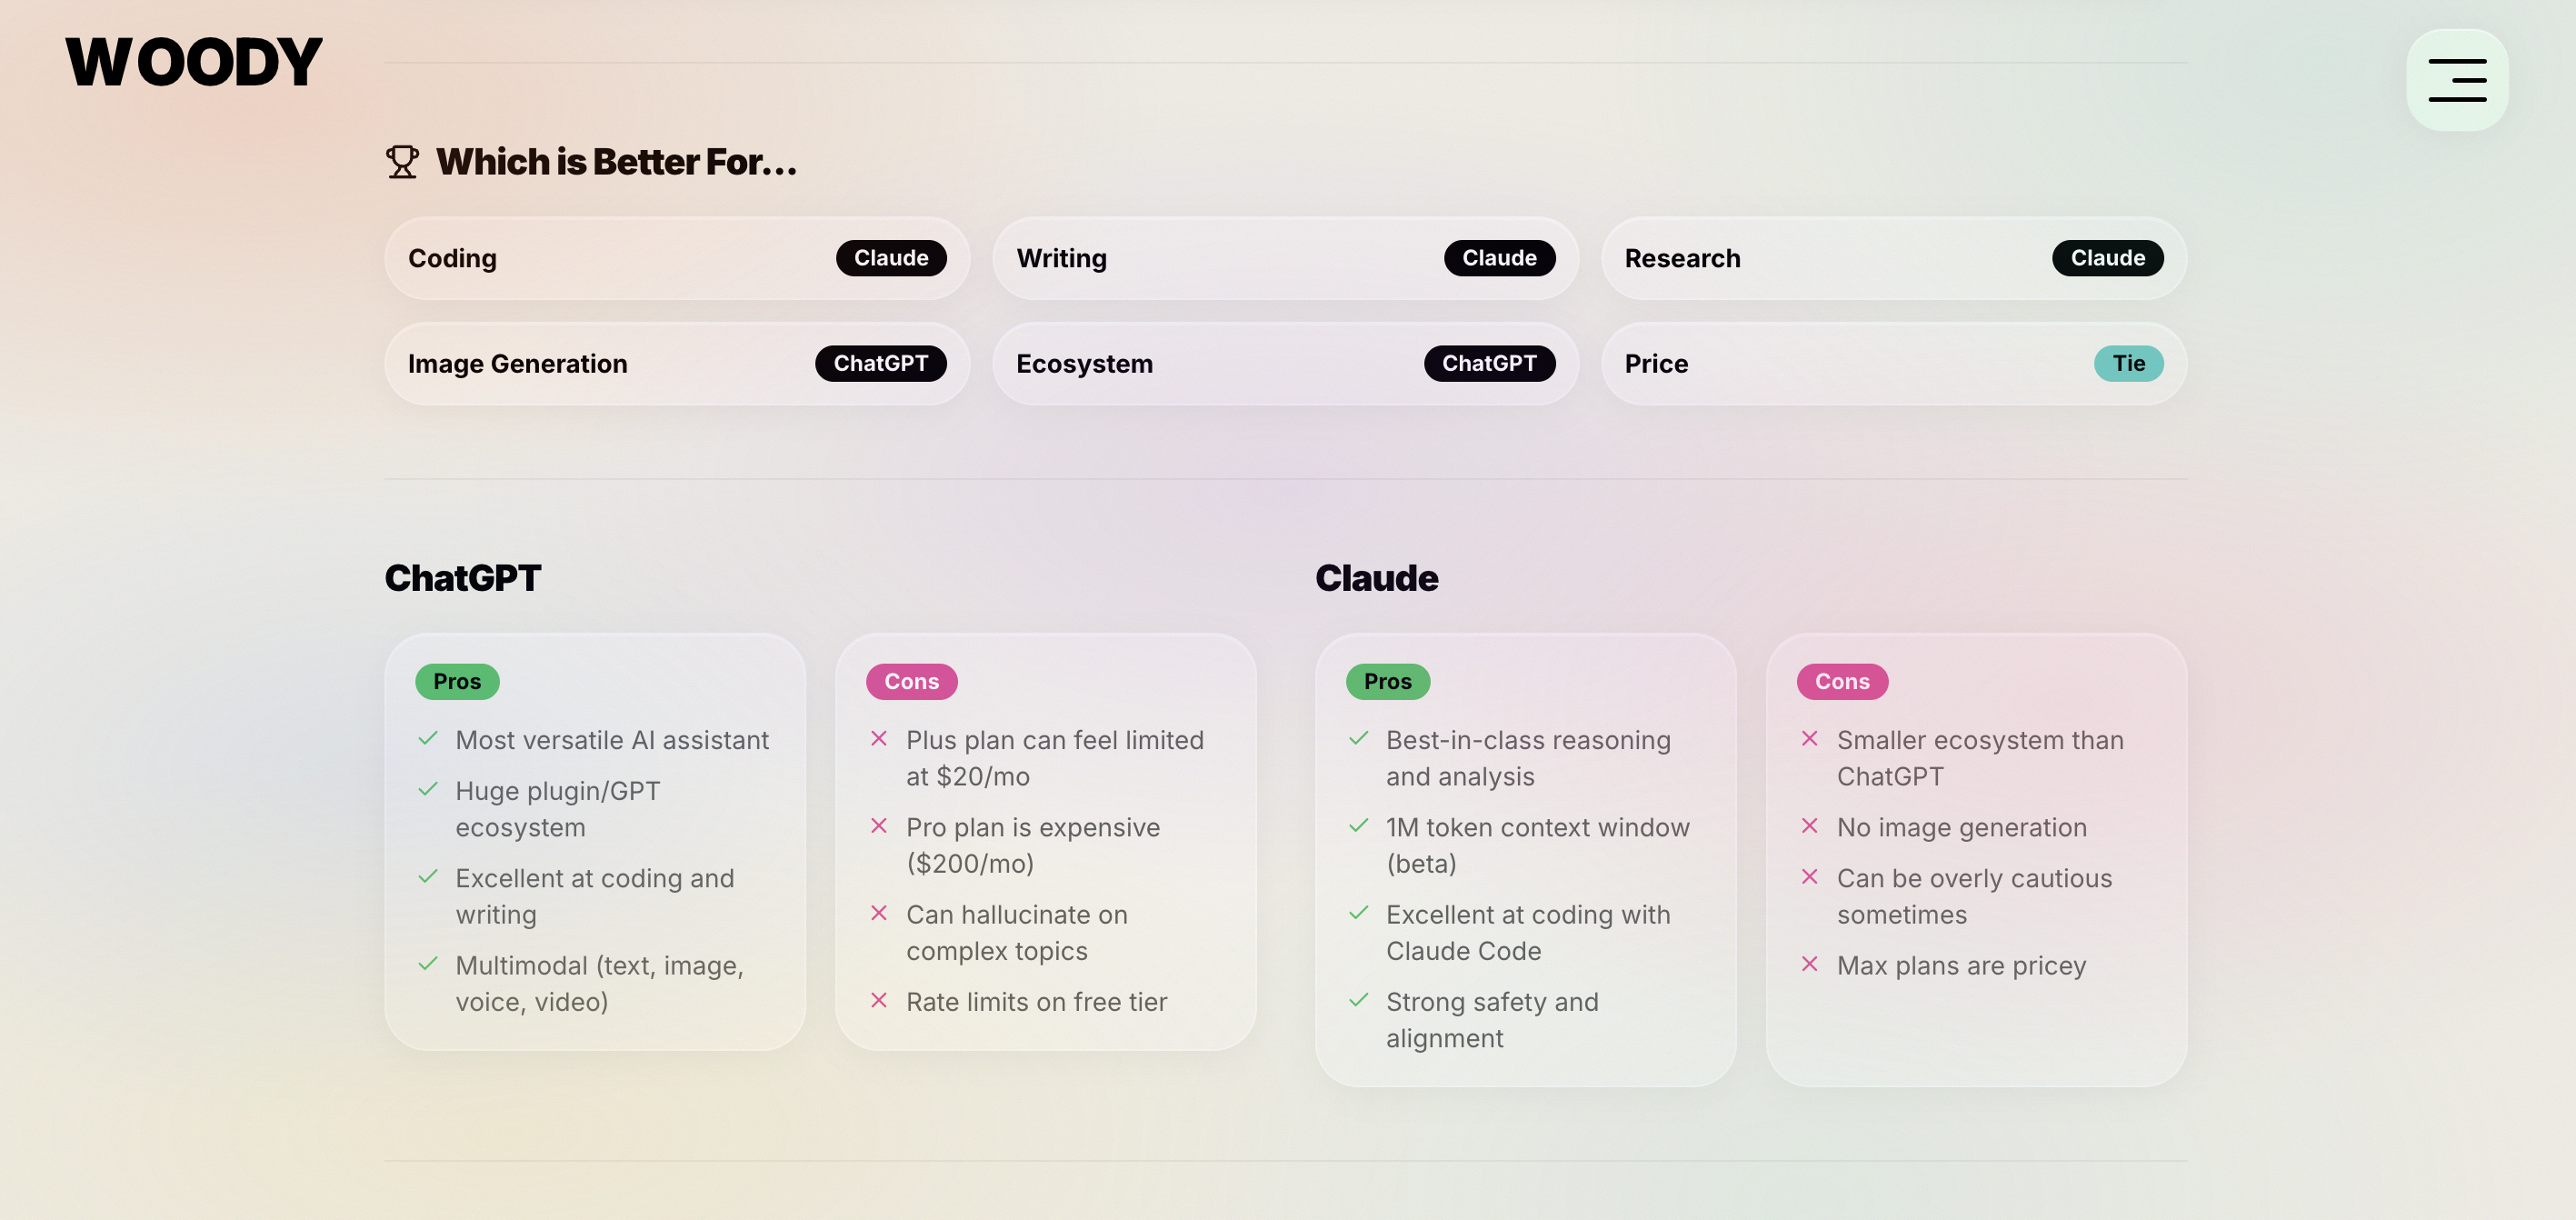Select the 'Claude' badge on Research

(2107, 257)
